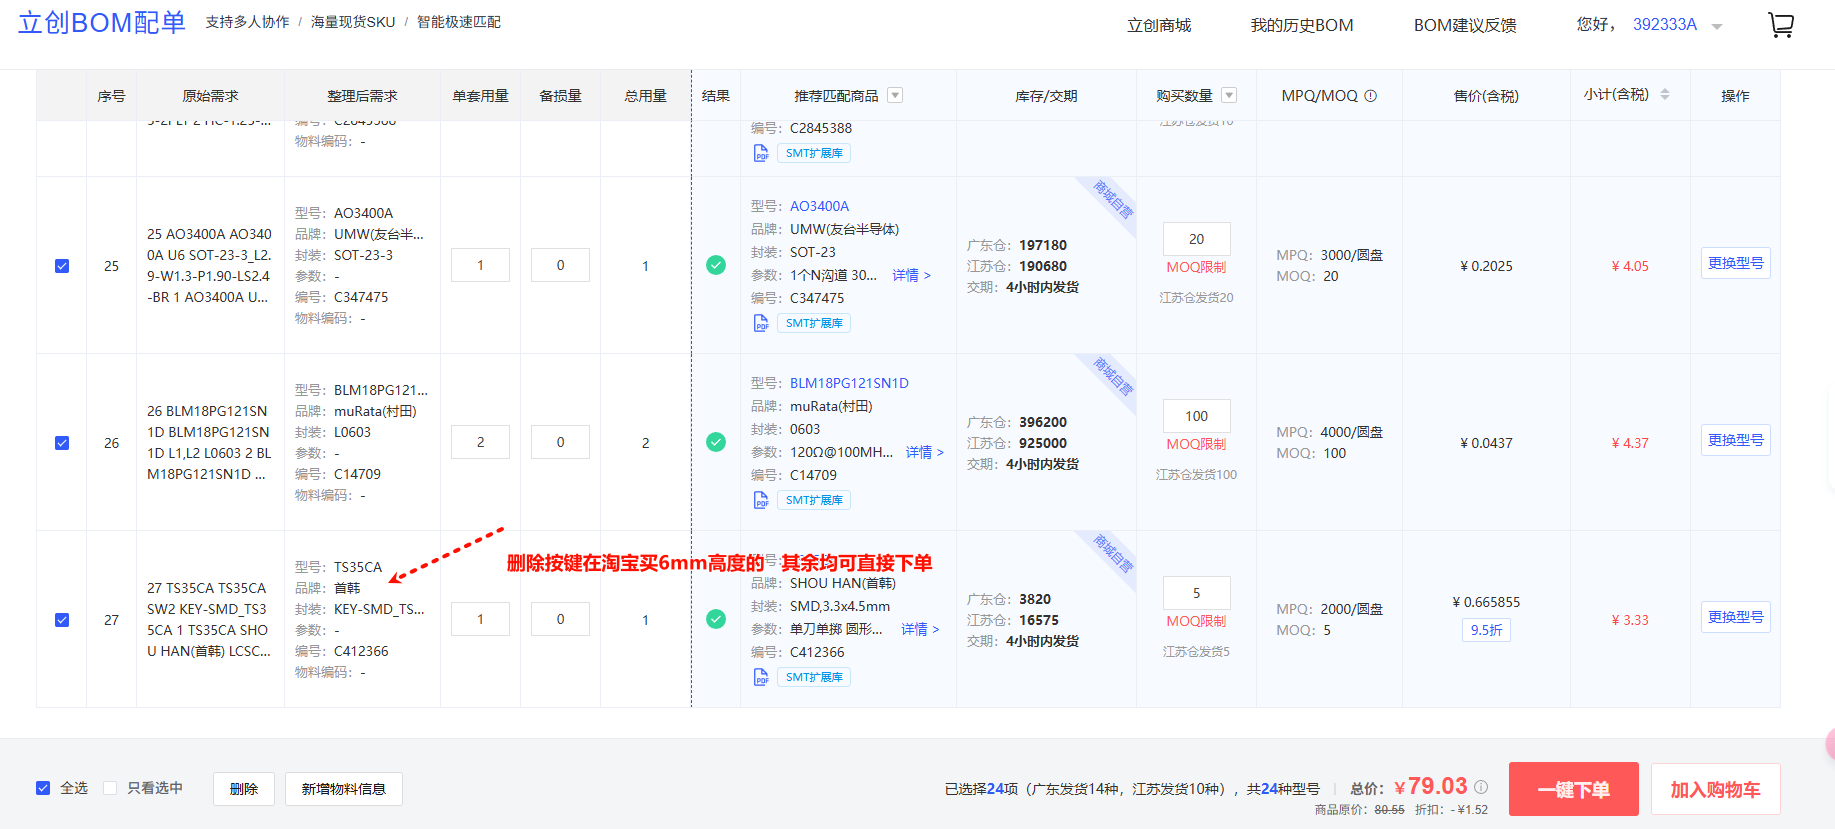The image size is (1835, 829).
Task: Click total price ¥79.03
Action: (x=1431, y=786)
